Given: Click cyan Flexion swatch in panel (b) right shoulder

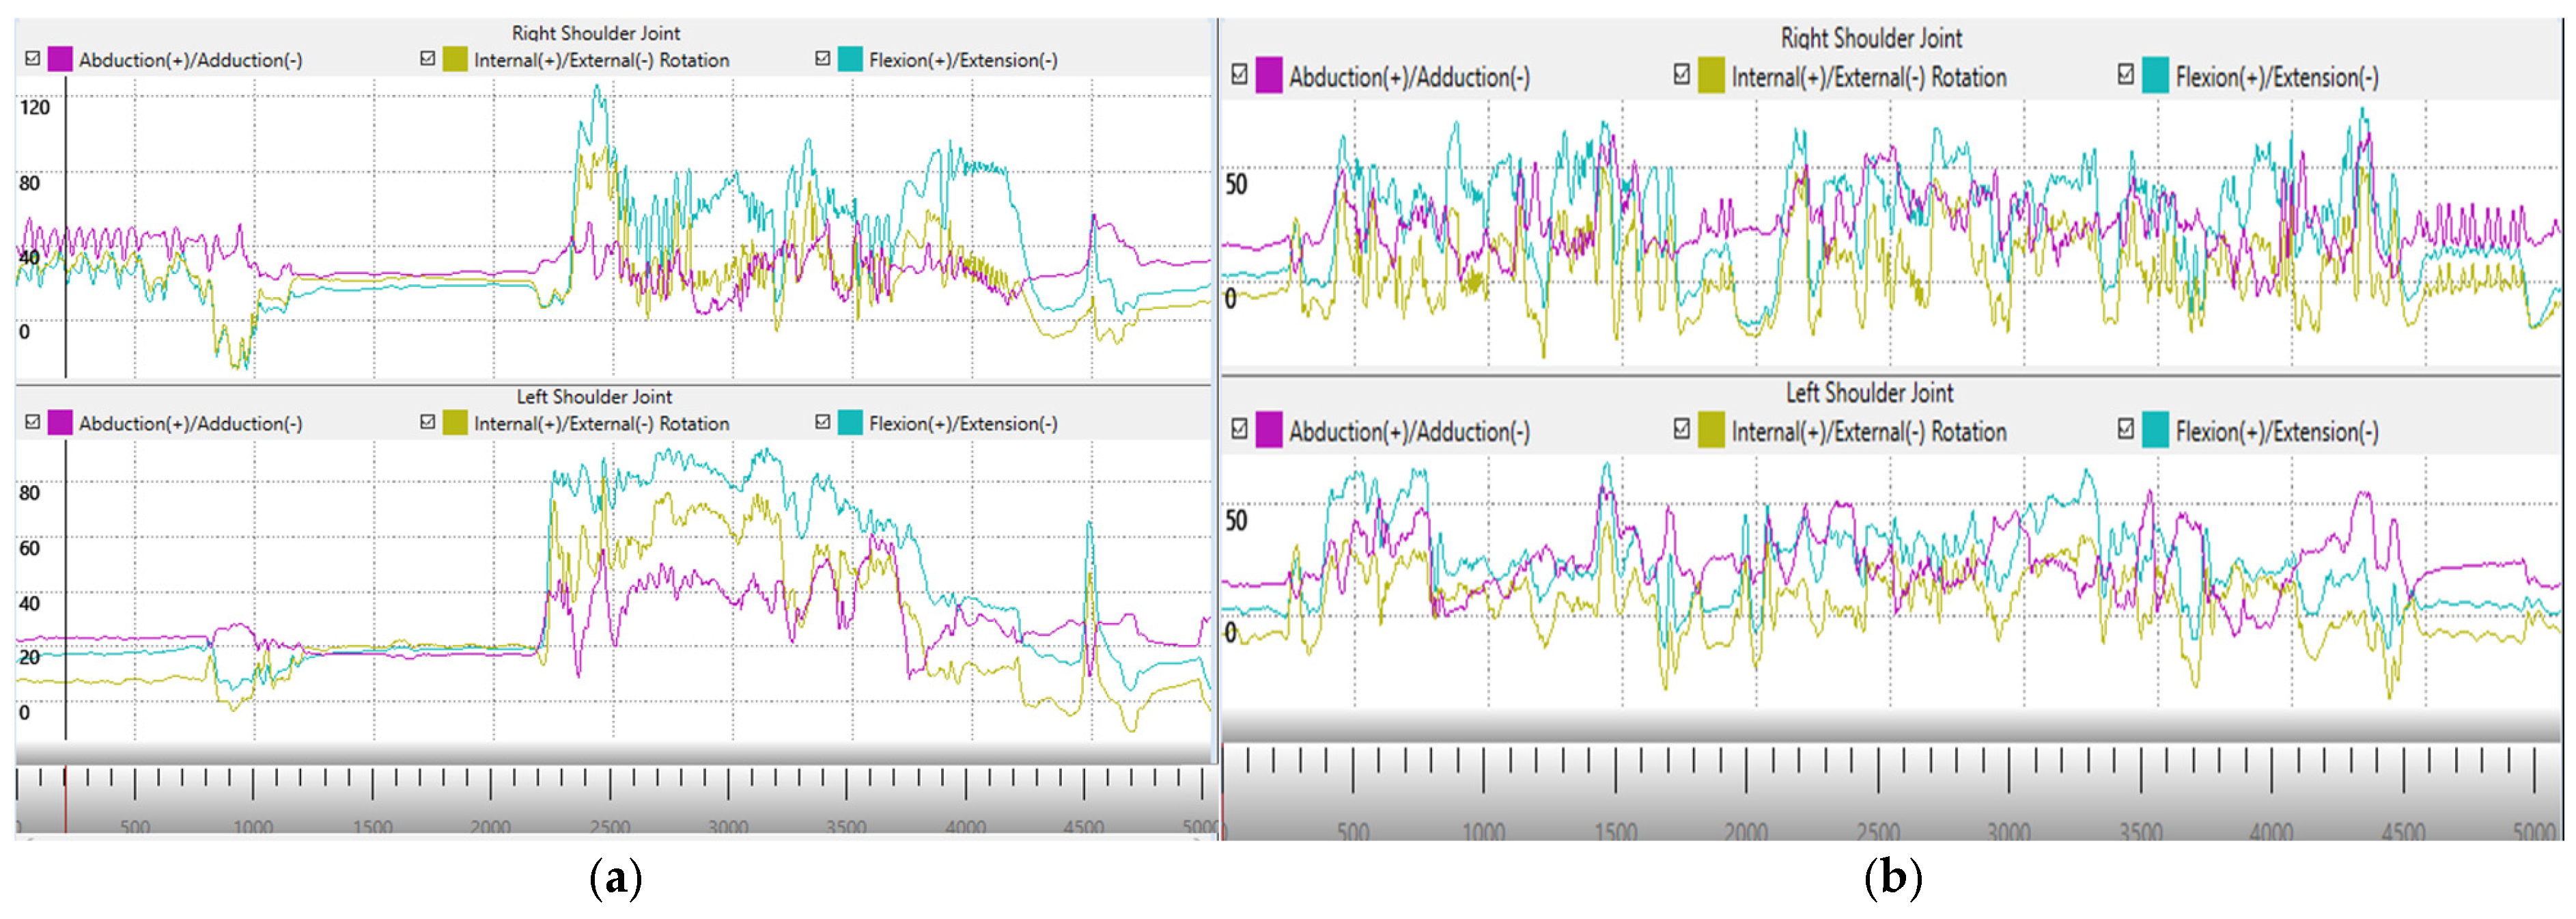Looking at the screenshot, I should pos(2155,75).
